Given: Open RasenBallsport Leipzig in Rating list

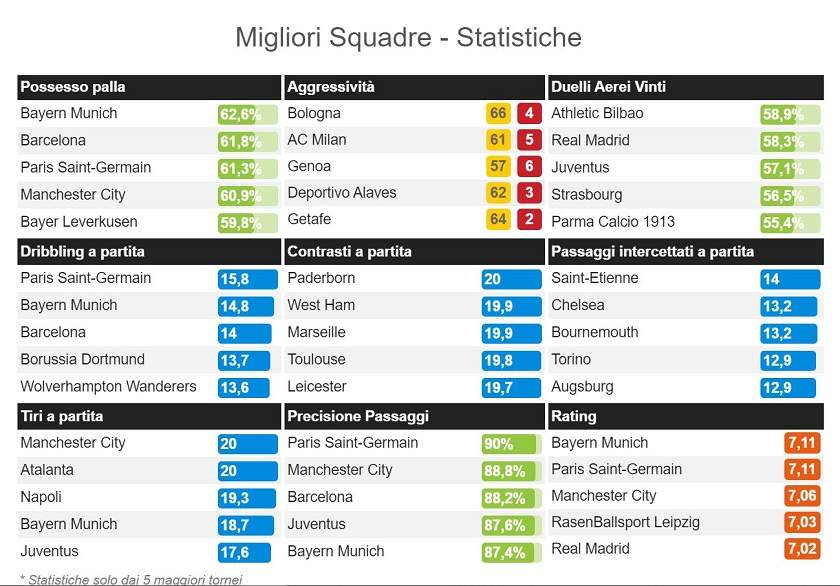Looking at the screenshot, I should click(625, 522).
